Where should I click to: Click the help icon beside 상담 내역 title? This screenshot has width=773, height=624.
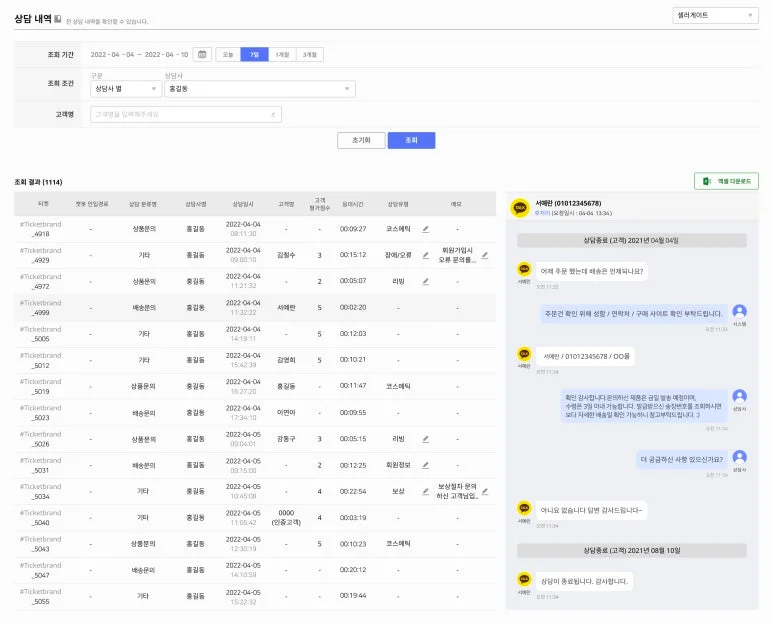point(57,19)
